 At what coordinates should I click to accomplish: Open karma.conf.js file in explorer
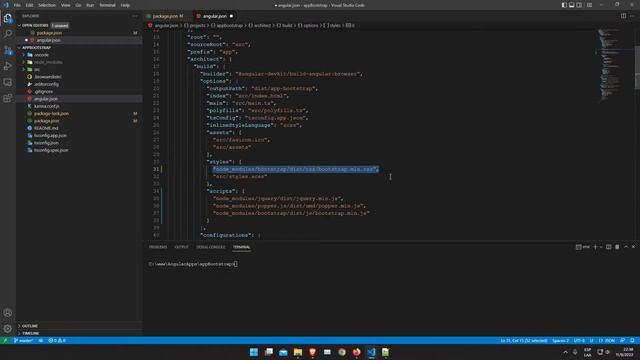click(47, 106)
